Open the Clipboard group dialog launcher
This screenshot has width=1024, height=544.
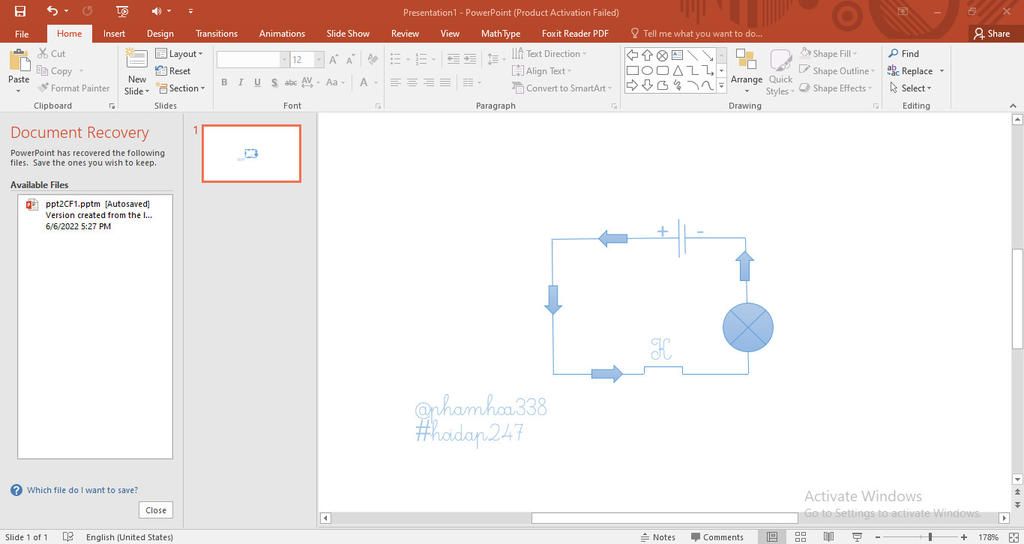click(x=112, y=106)
